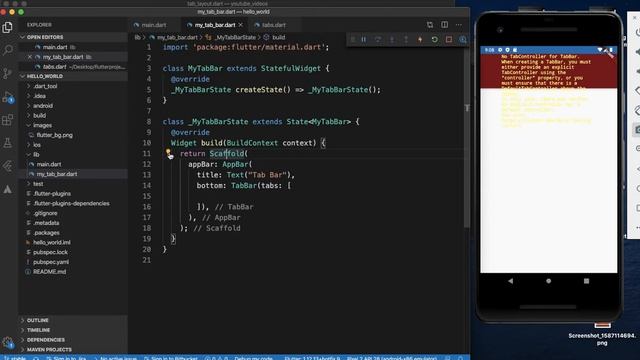Tap the emulator Recents square button
The image size is (640, 360).
point(587,281)
